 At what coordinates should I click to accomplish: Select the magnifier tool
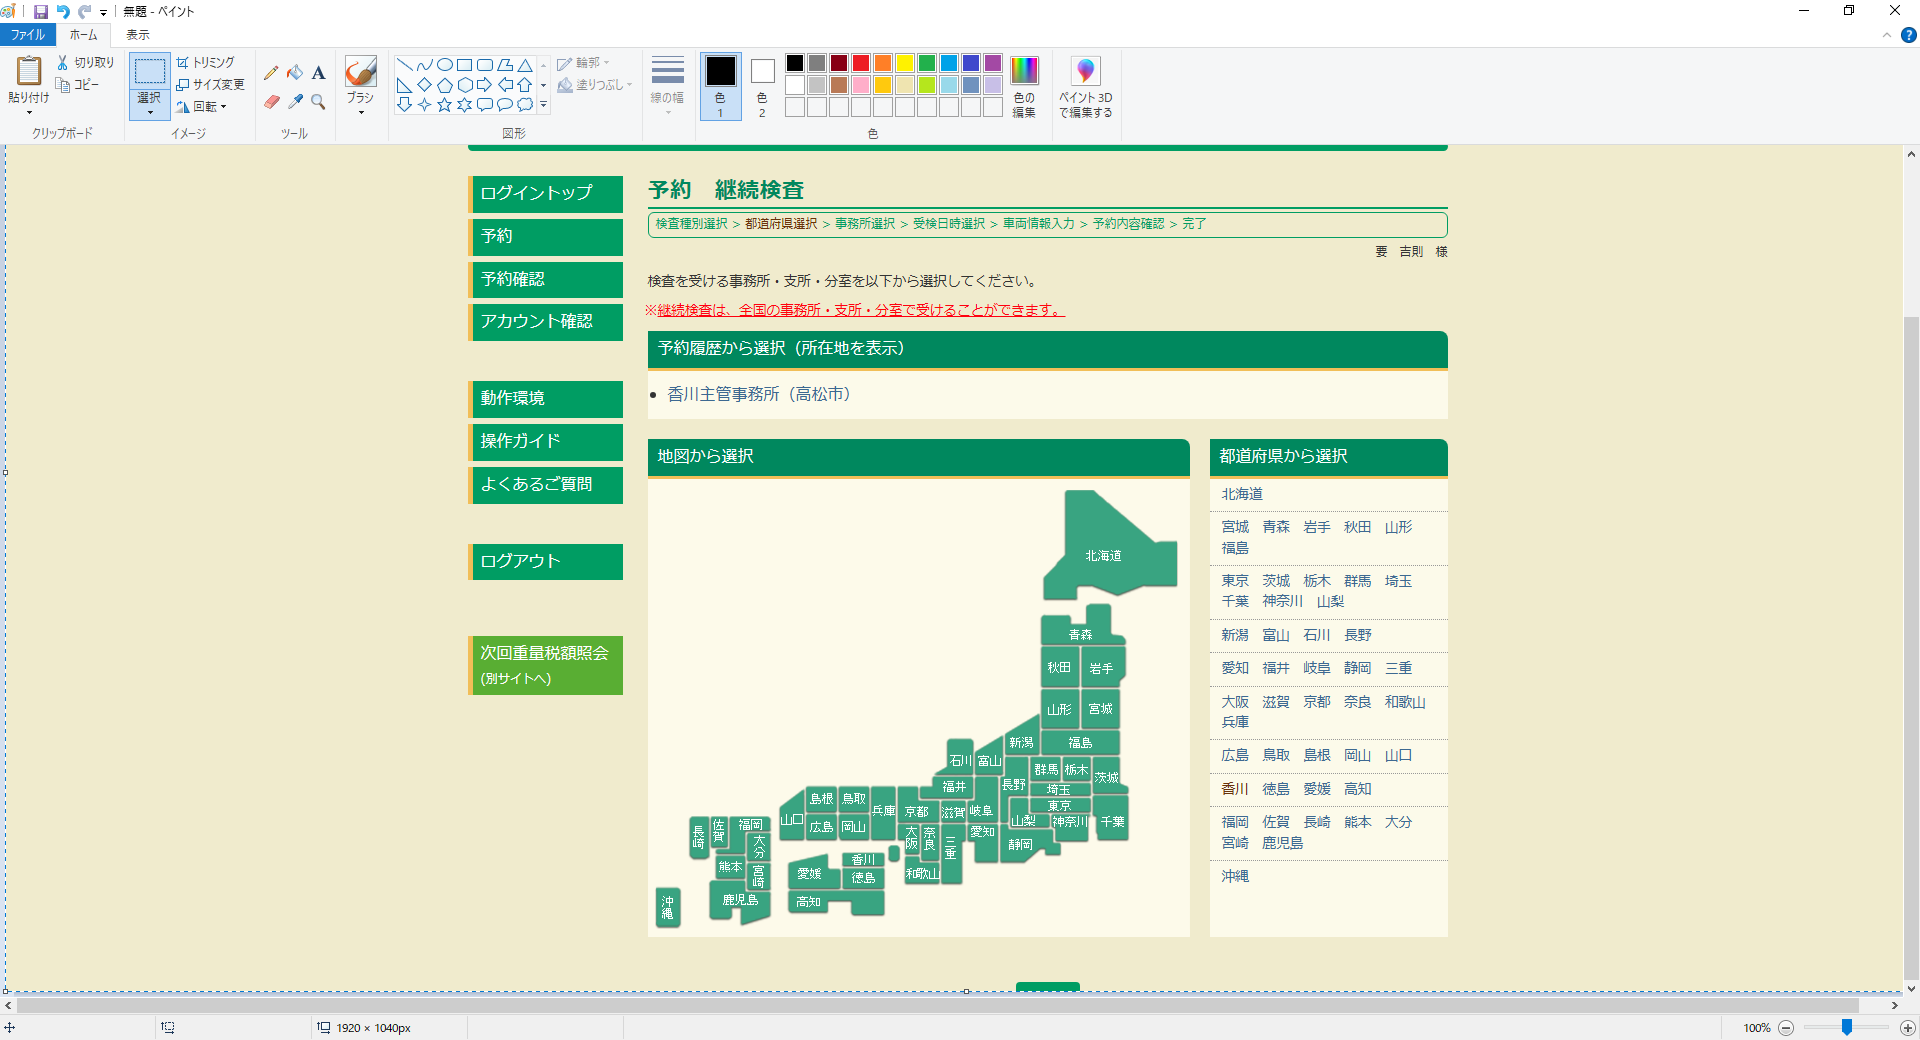[x=318, y=102]
